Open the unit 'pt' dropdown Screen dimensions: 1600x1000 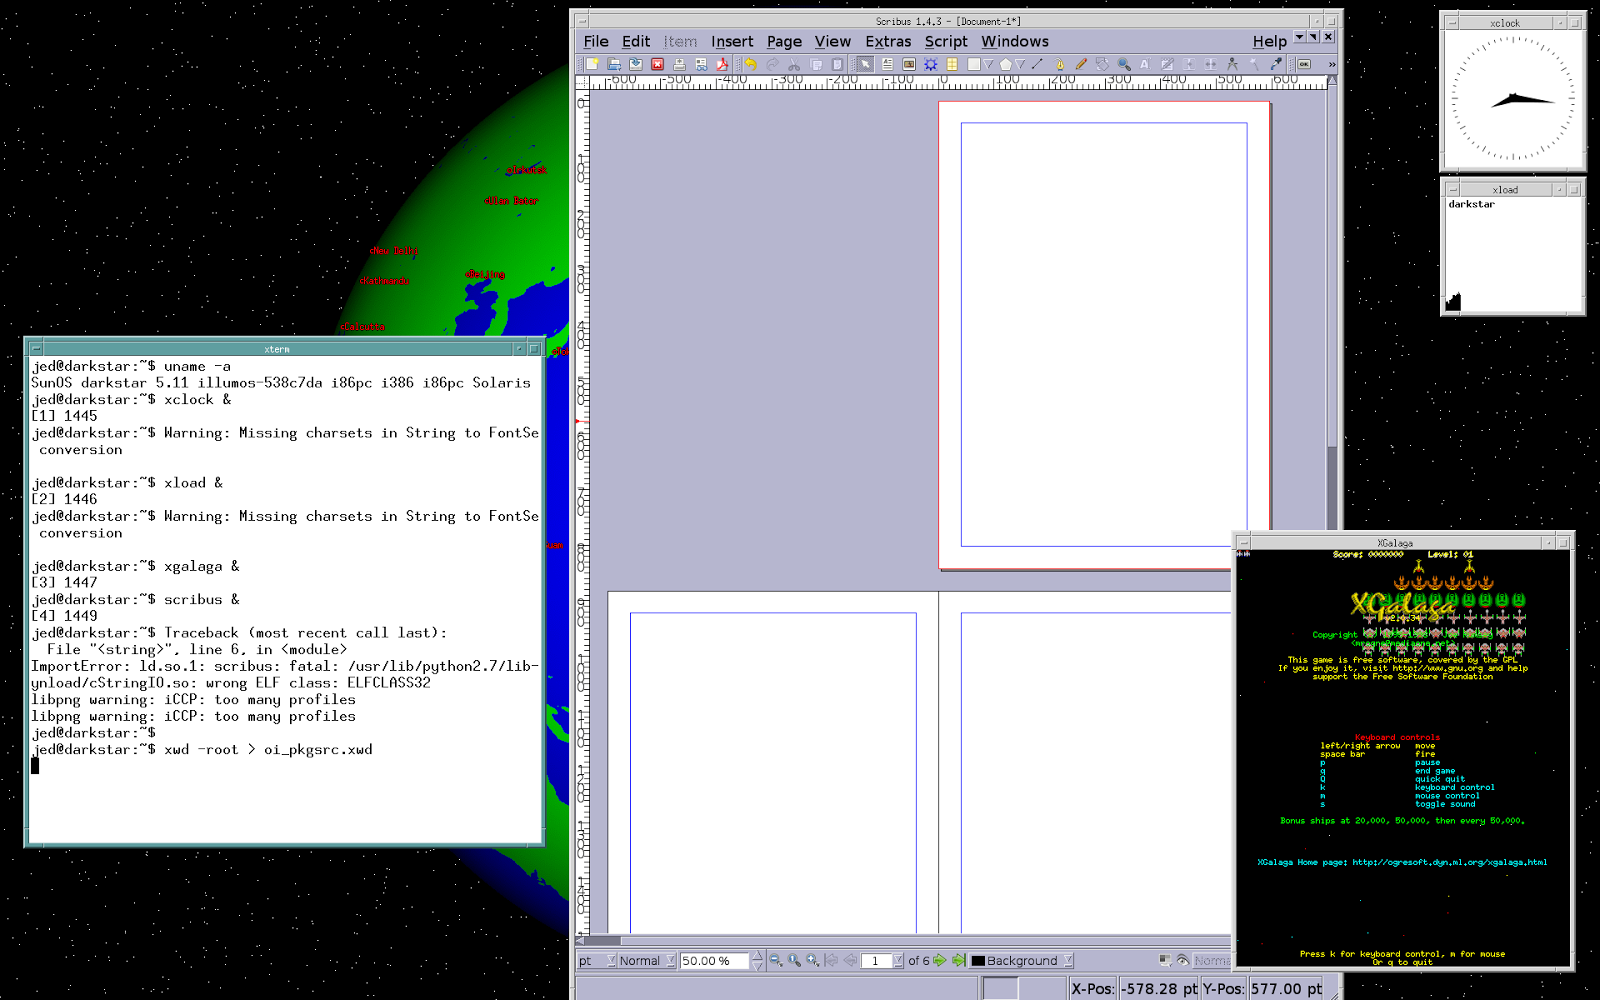click(597, 961)
